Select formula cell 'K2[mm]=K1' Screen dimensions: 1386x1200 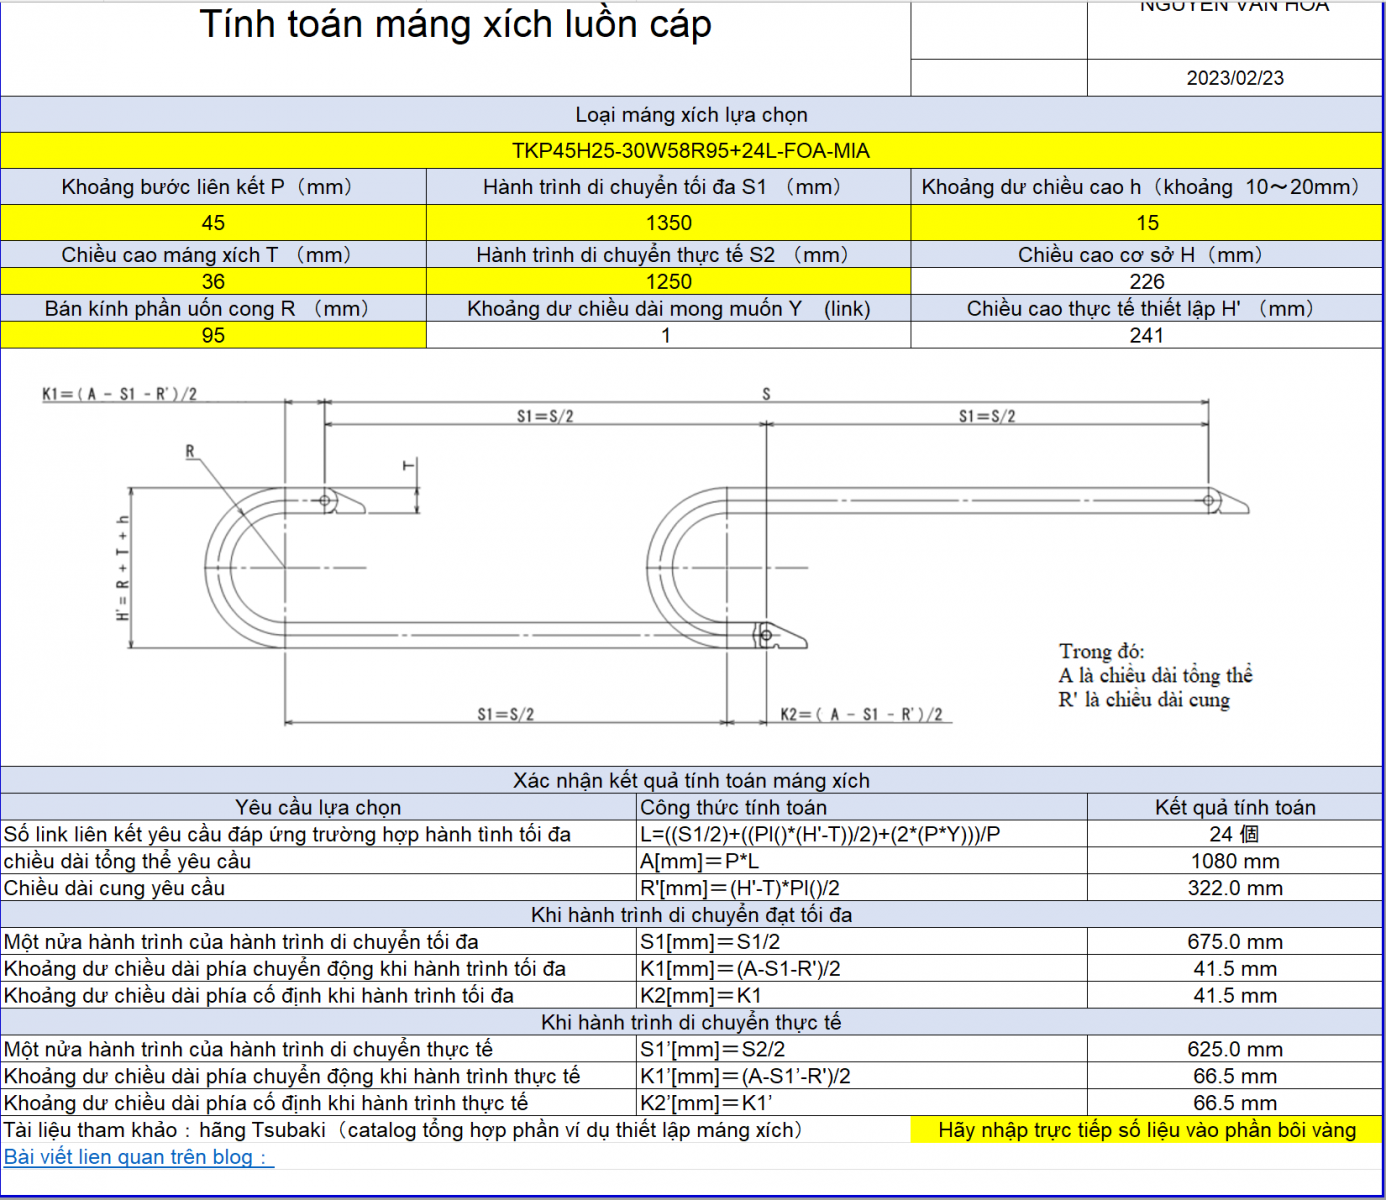[x=862, y=996]
